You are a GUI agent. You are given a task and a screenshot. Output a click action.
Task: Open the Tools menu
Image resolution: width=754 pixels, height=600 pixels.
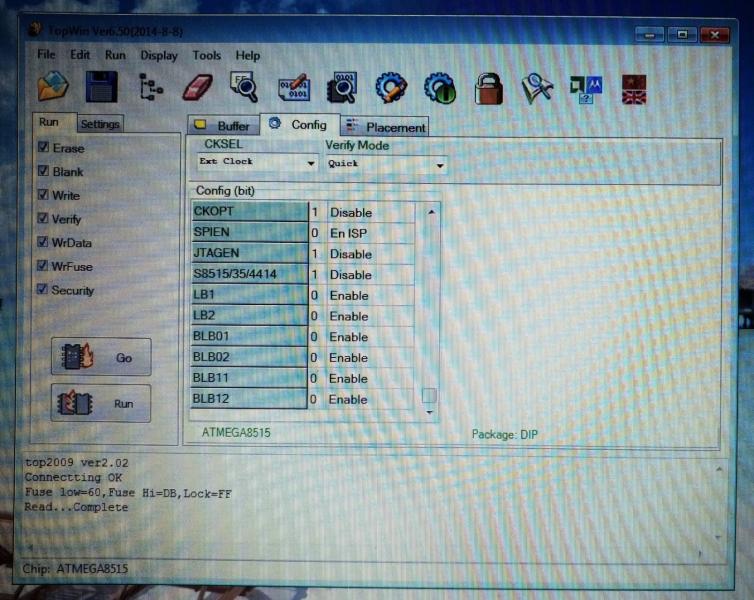(207, 56)
